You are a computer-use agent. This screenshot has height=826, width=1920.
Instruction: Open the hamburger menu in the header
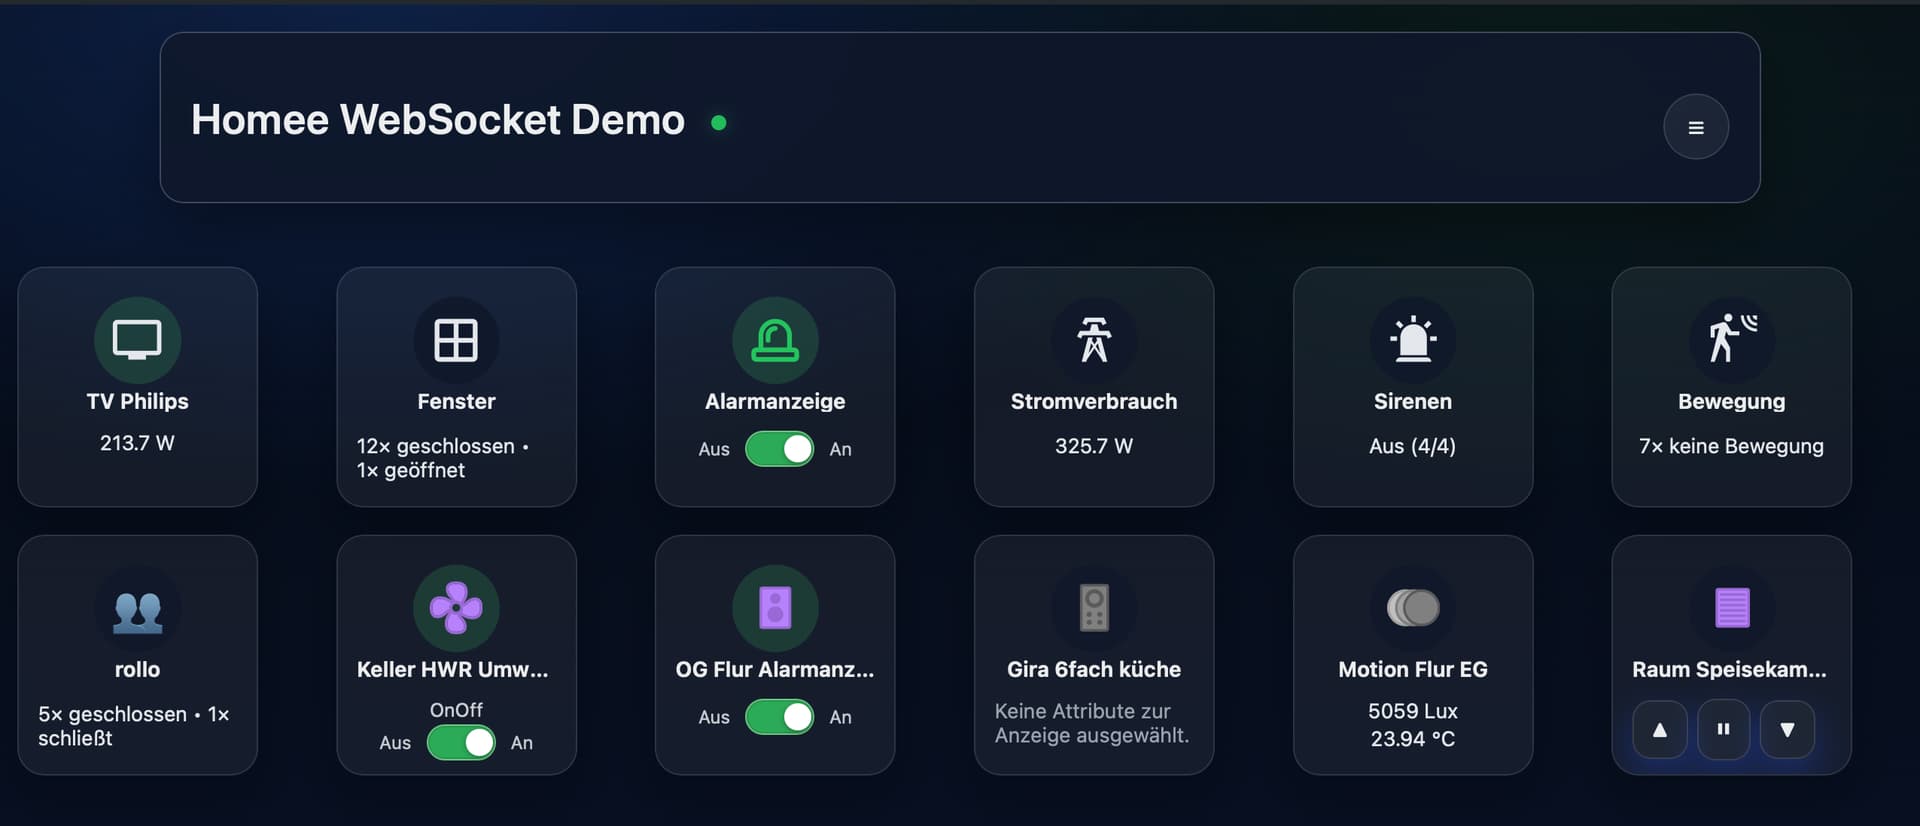pos(1695,127)
